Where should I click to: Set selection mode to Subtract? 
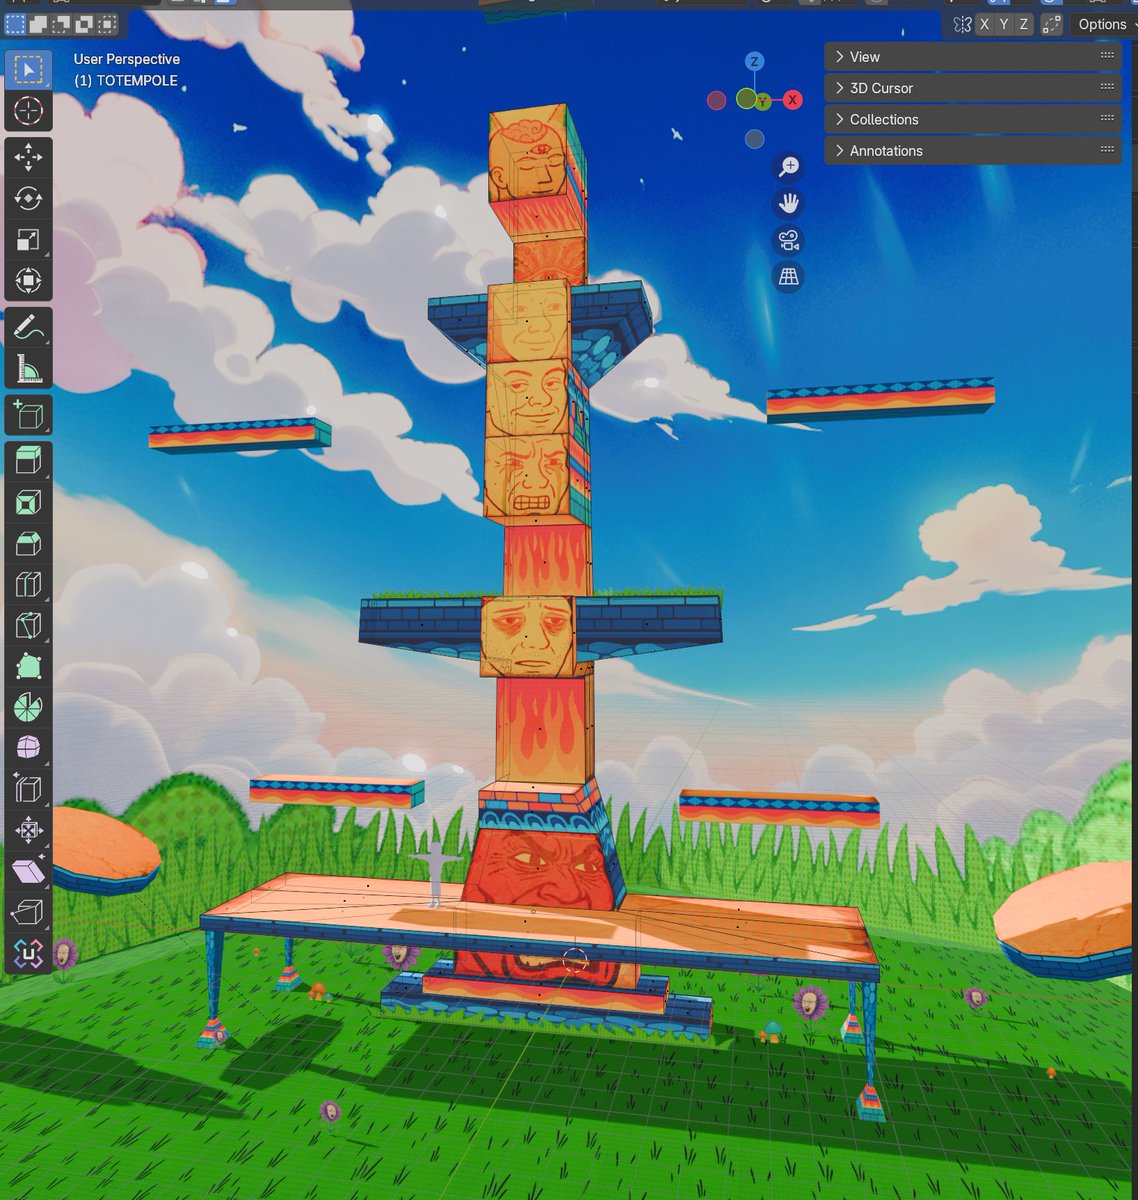61,23
